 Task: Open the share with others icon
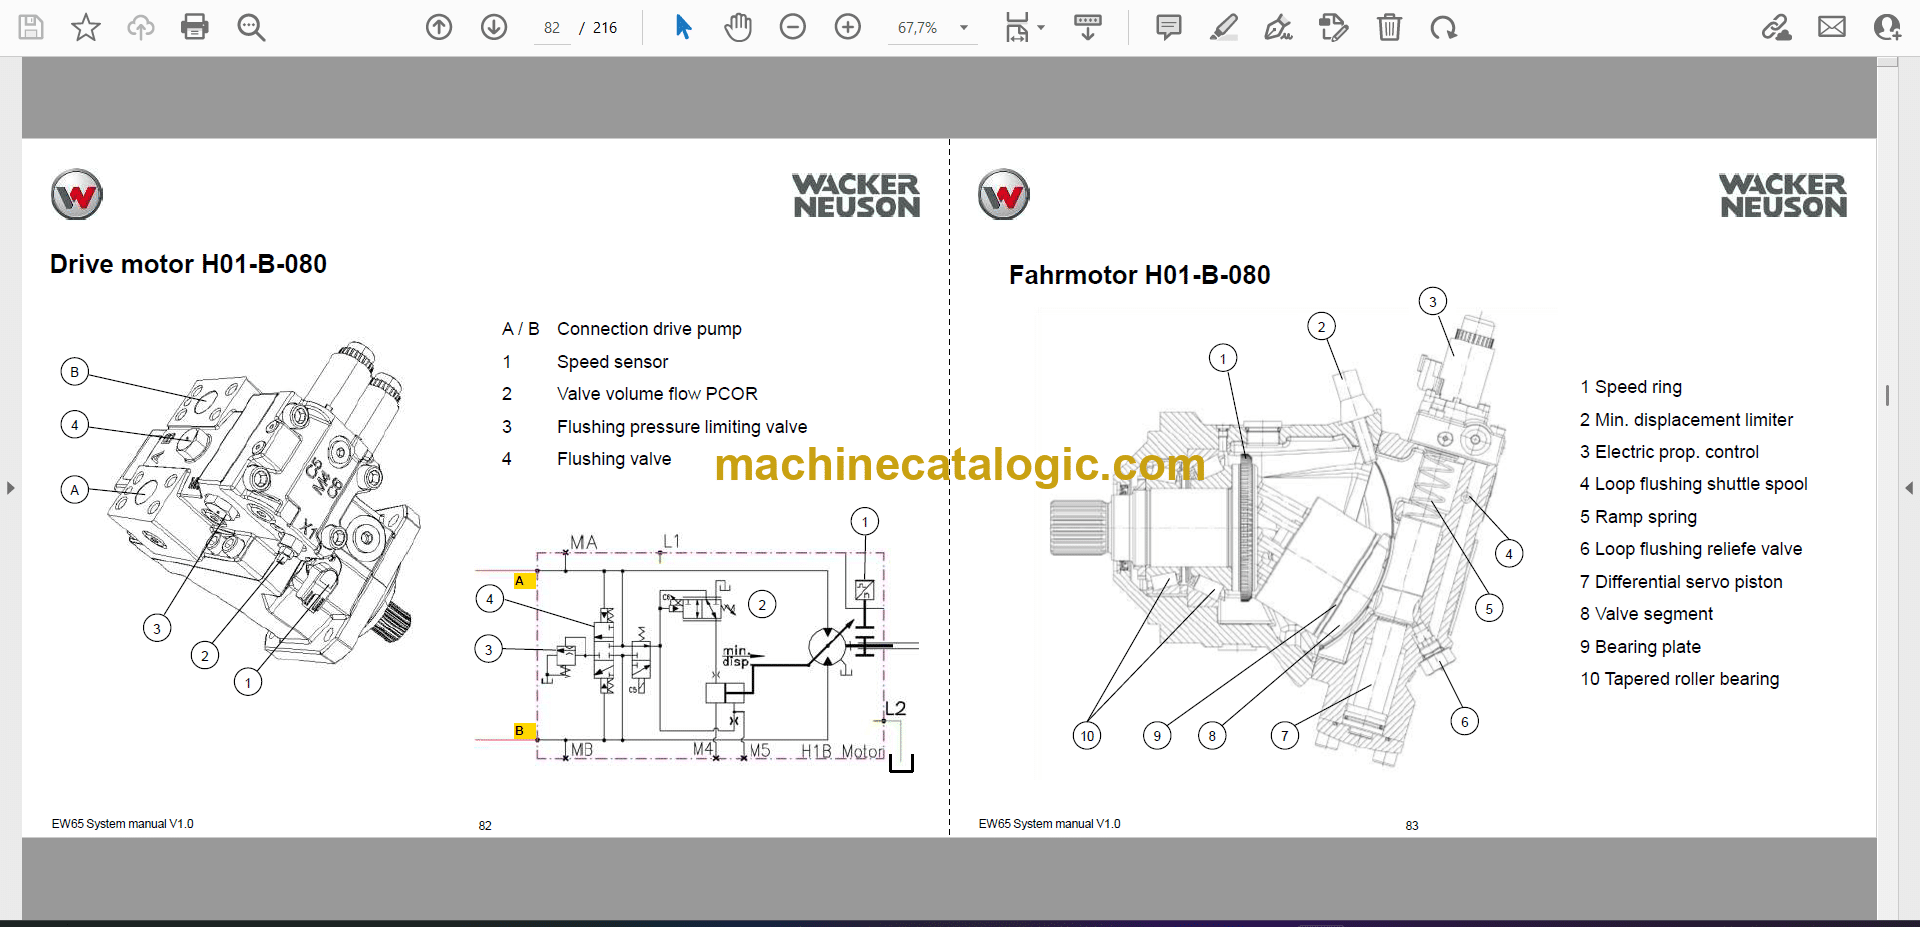(1887, 27)
